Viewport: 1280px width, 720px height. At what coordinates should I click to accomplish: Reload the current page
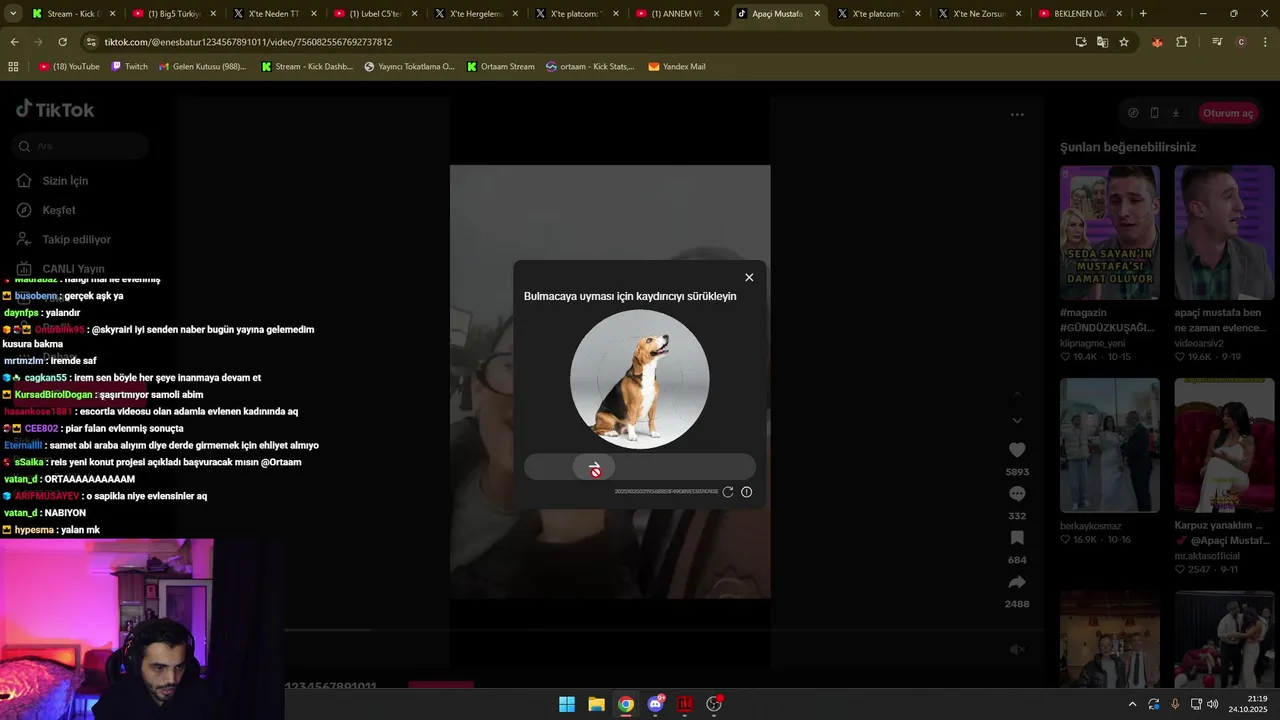coord(62,42)
